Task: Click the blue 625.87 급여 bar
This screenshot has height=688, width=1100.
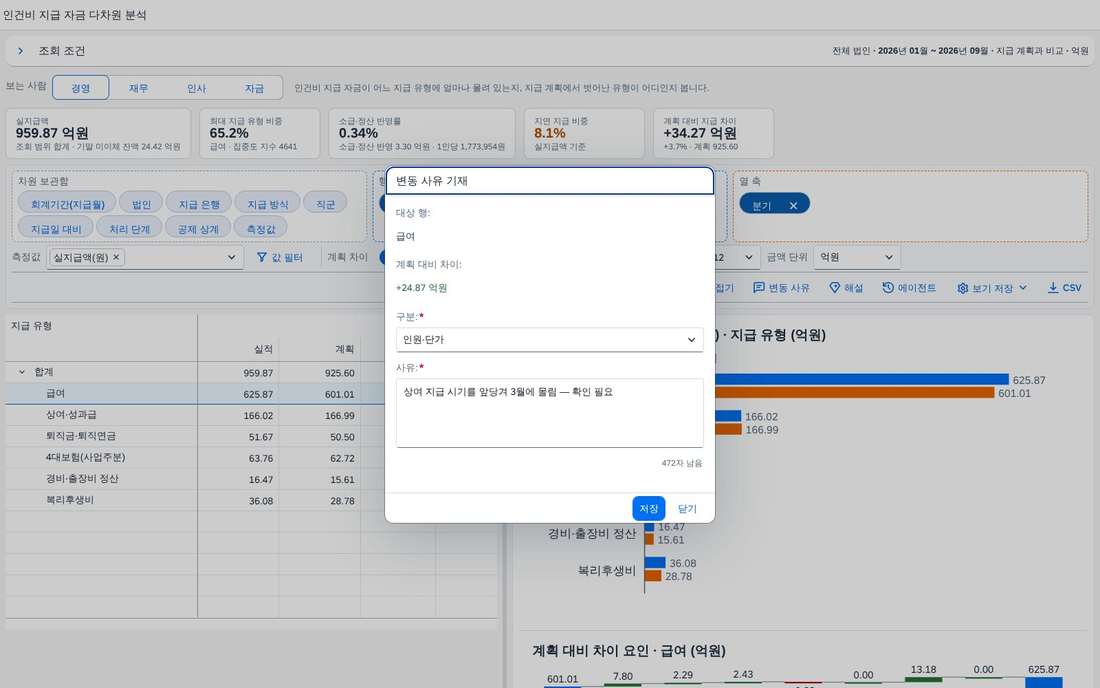Action: [861, 379]
